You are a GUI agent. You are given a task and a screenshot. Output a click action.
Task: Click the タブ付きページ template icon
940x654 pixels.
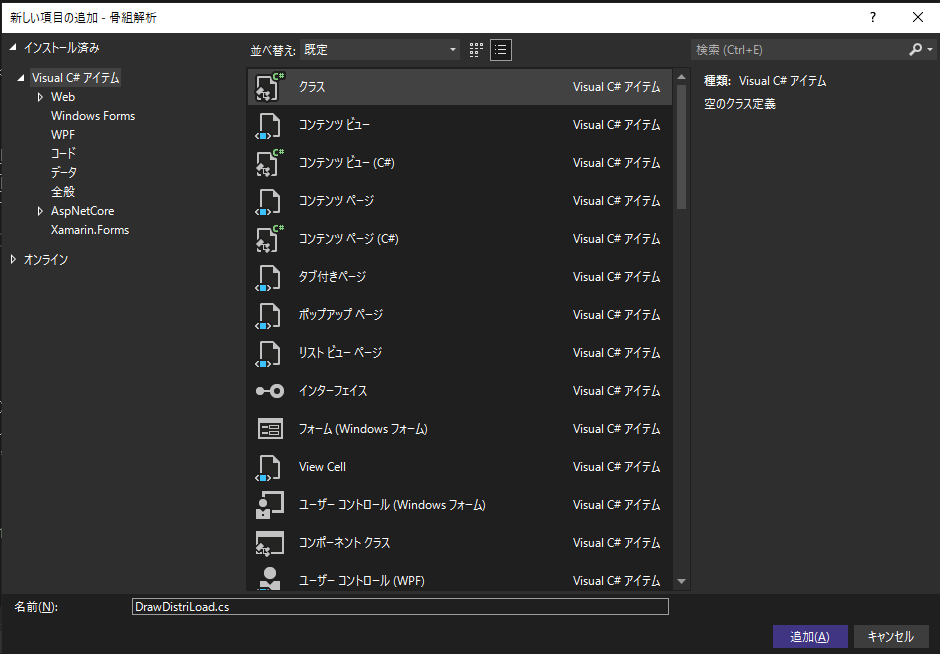pos(268,278)
